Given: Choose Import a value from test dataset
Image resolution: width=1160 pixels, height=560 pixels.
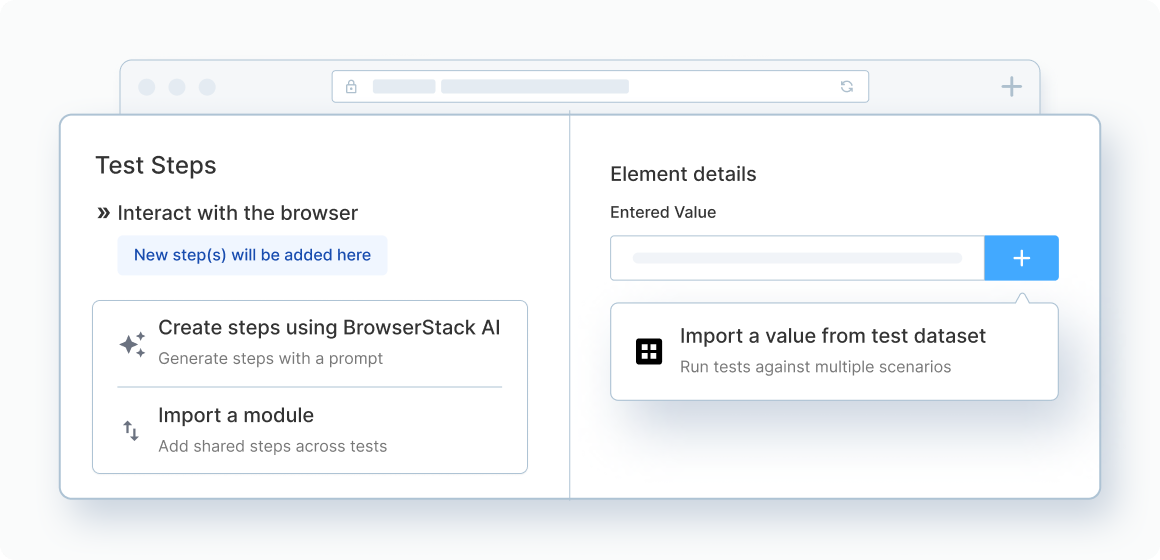Looking at the screenshot, I should pyautogui.click(x=834, y=351).
